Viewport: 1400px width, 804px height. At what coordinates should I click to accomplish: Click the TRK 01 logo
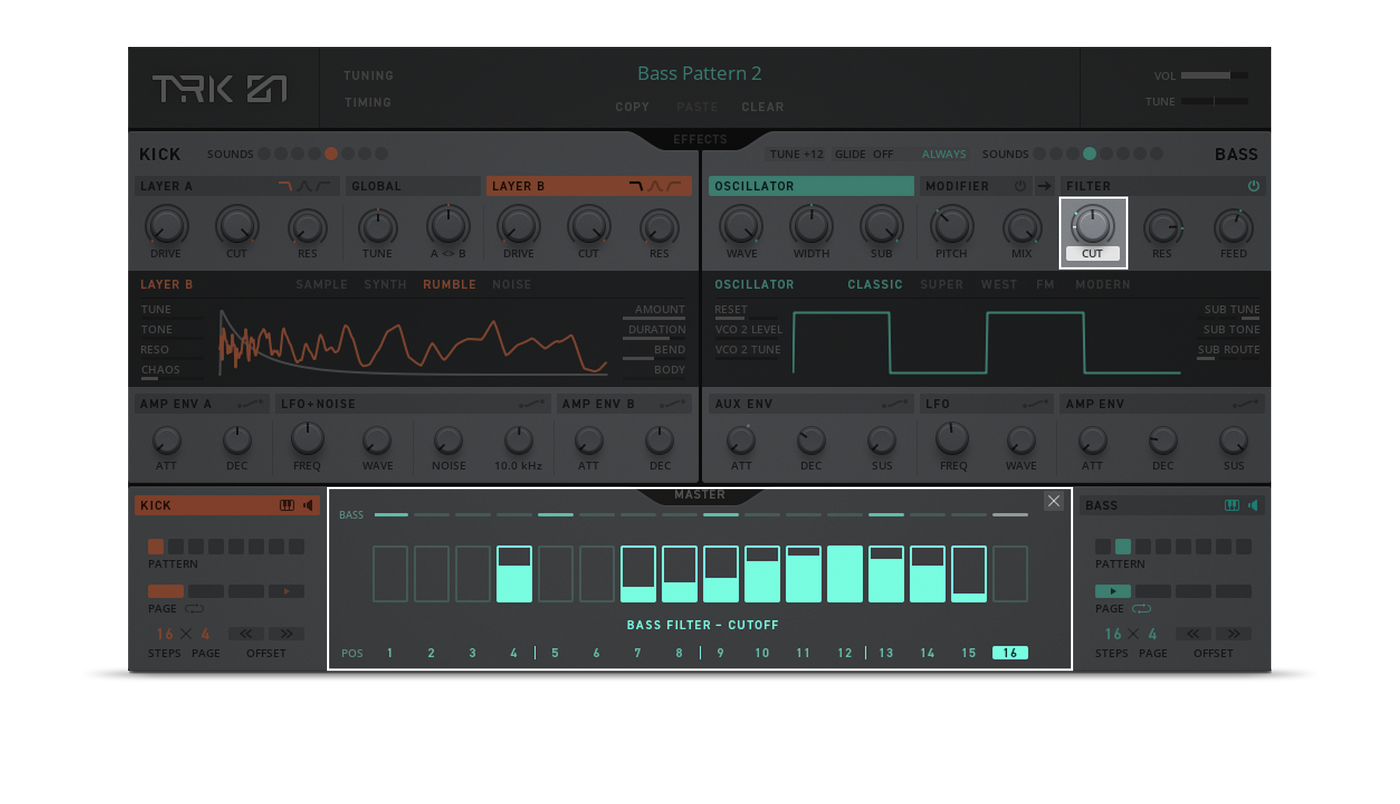(219, 89)
